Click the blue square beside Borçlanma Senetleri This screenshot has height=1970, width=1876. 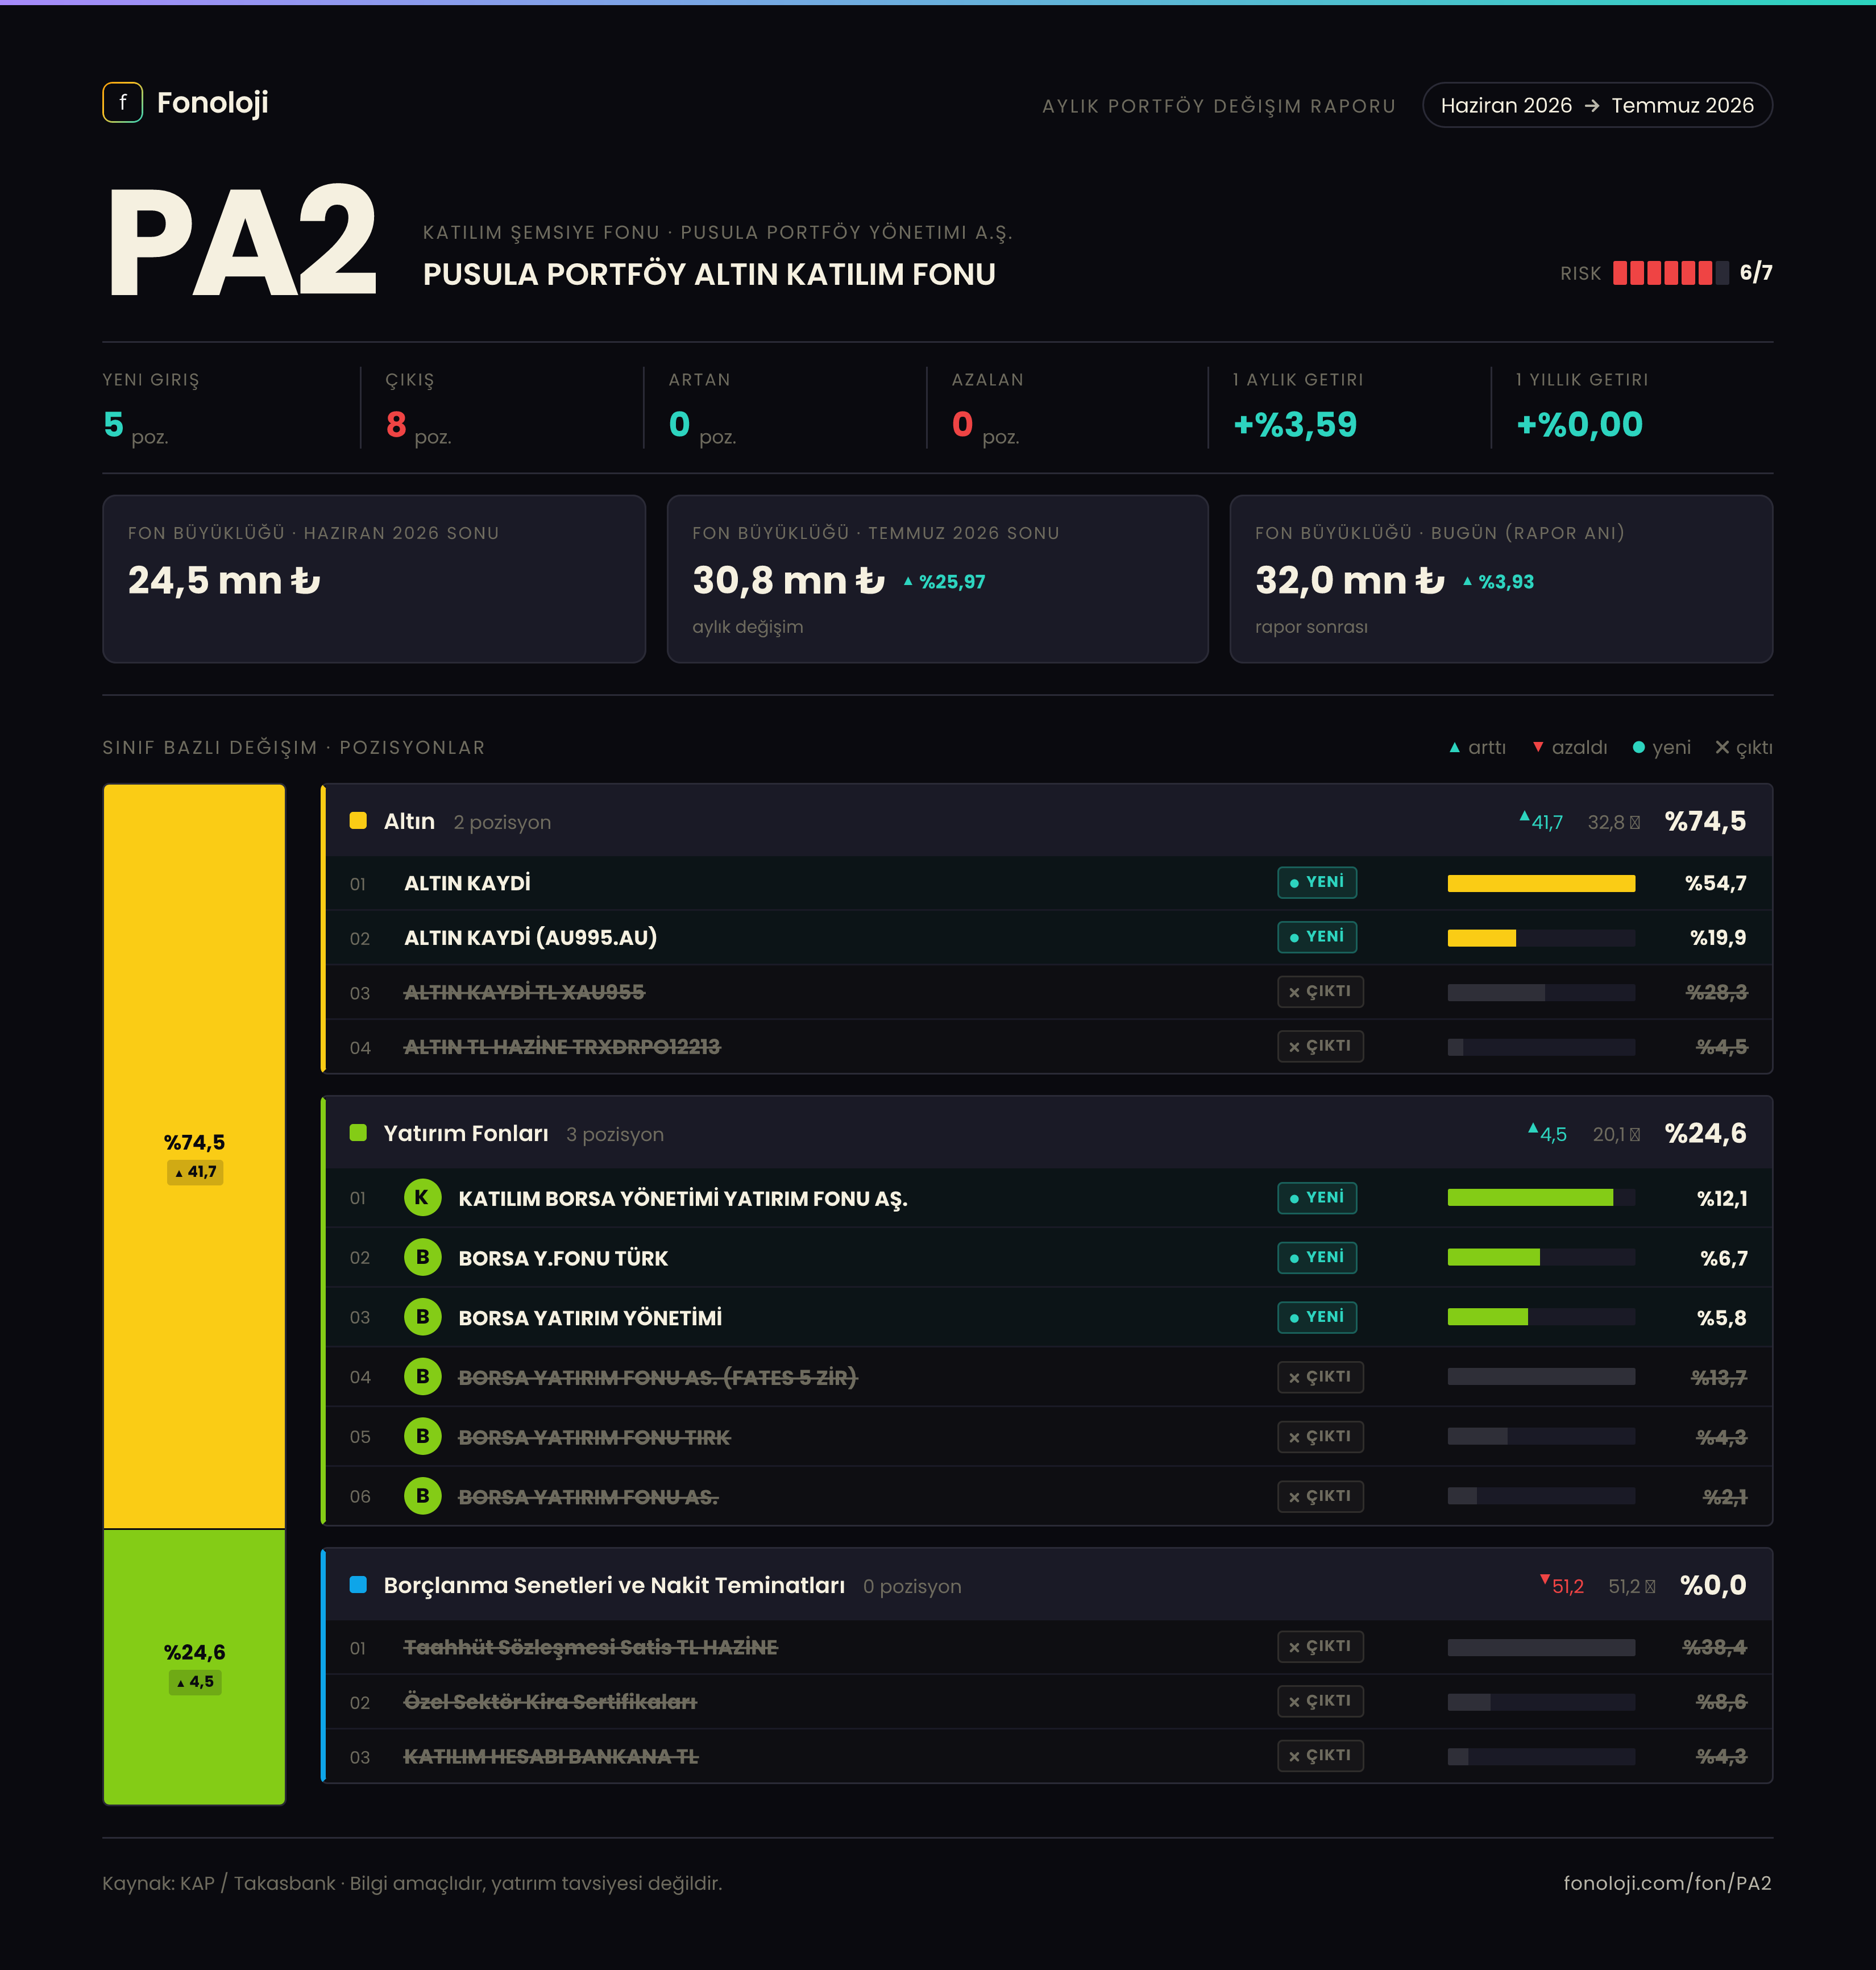coord(358,1585)
